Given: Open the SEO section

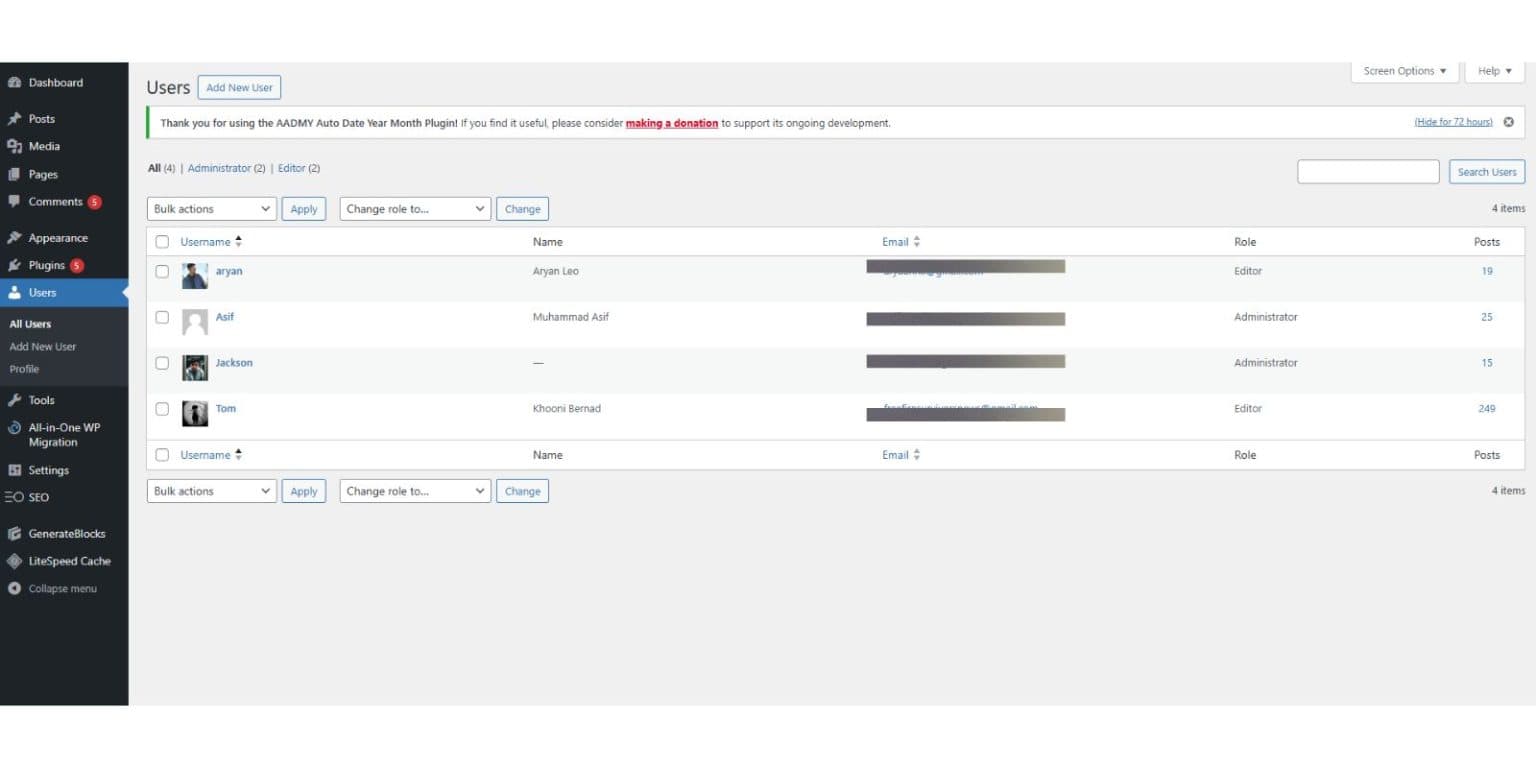Looking at the screenshot, I should coord(38,497).
